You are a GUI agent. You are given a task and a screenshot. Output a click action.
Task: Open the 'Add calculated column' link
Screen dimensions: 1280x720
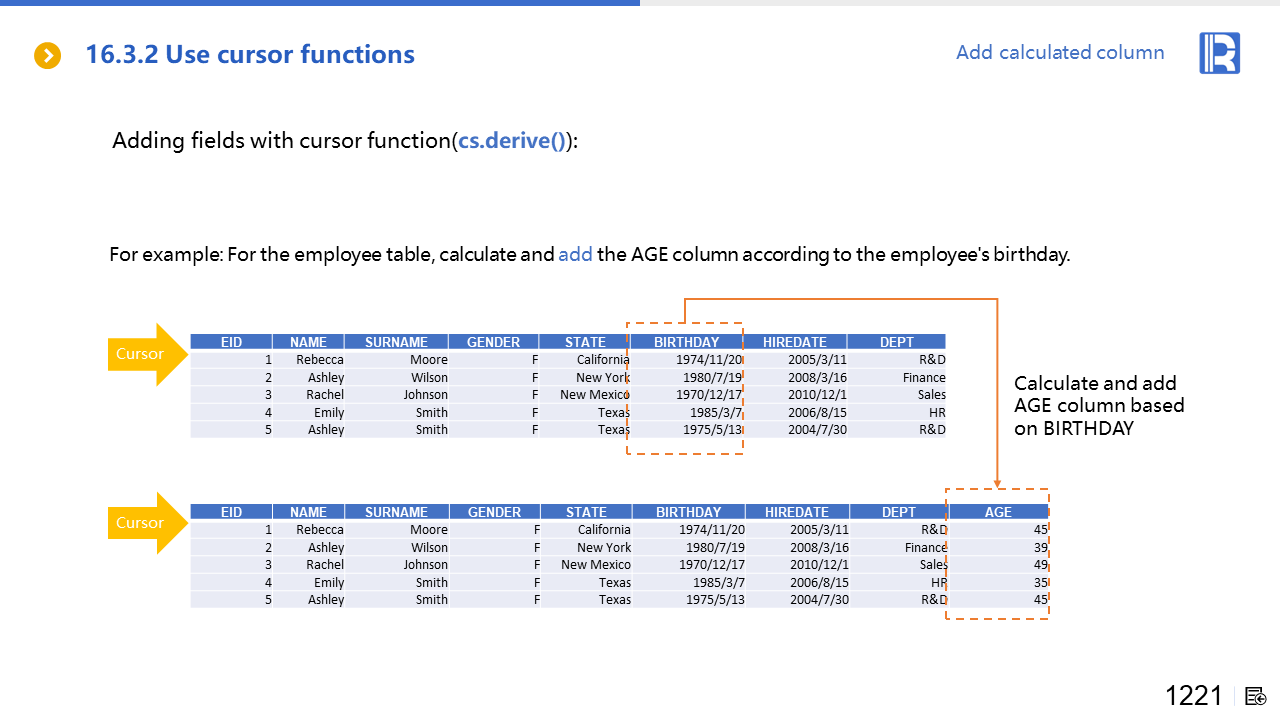click(x=1059, y=53)
